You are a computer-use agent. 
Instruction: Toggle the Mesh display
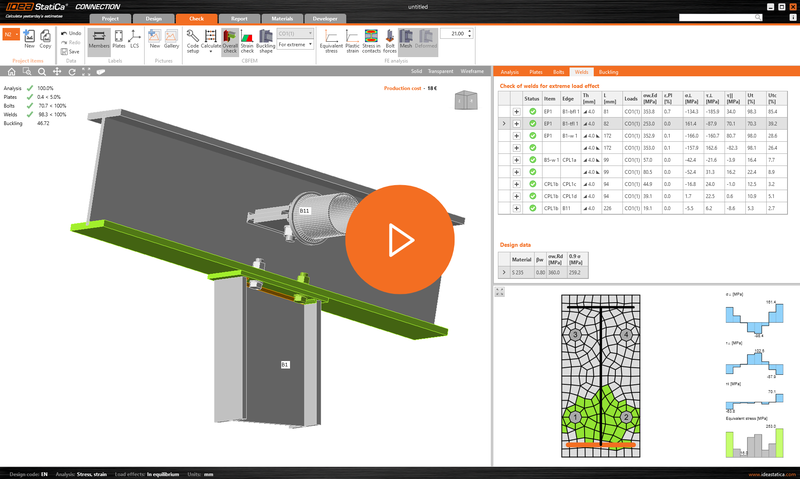pos(406,39)
